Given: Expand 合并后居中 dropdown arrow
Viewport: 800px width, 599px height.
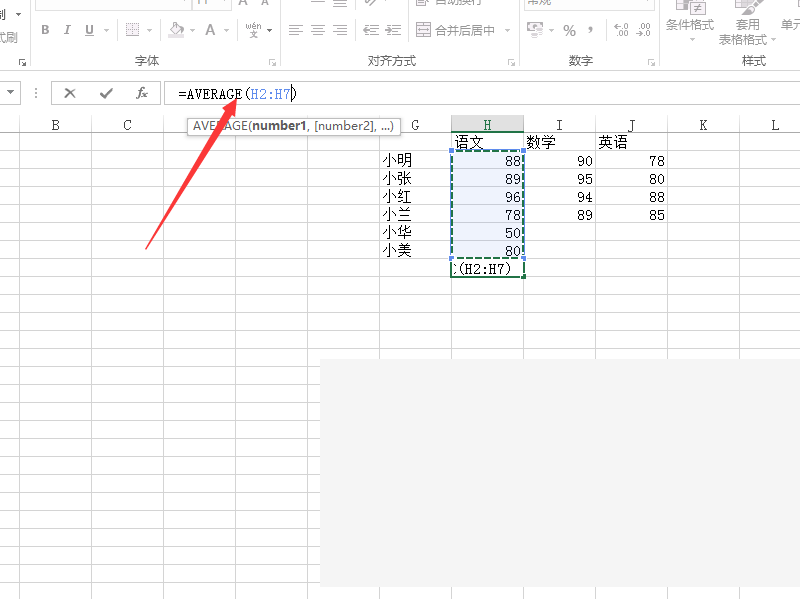Looking at the screenshot, I should 507,31.
